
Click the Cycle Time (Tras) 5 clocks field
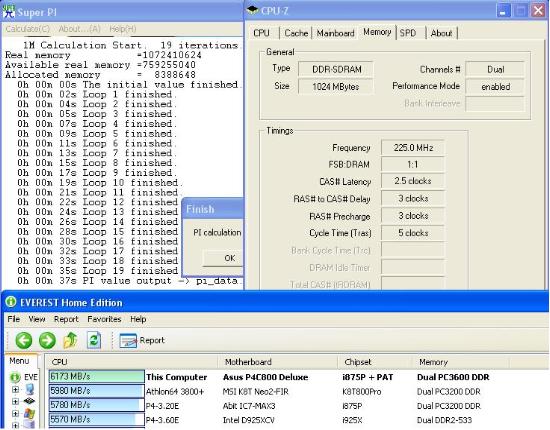point(413,233)
